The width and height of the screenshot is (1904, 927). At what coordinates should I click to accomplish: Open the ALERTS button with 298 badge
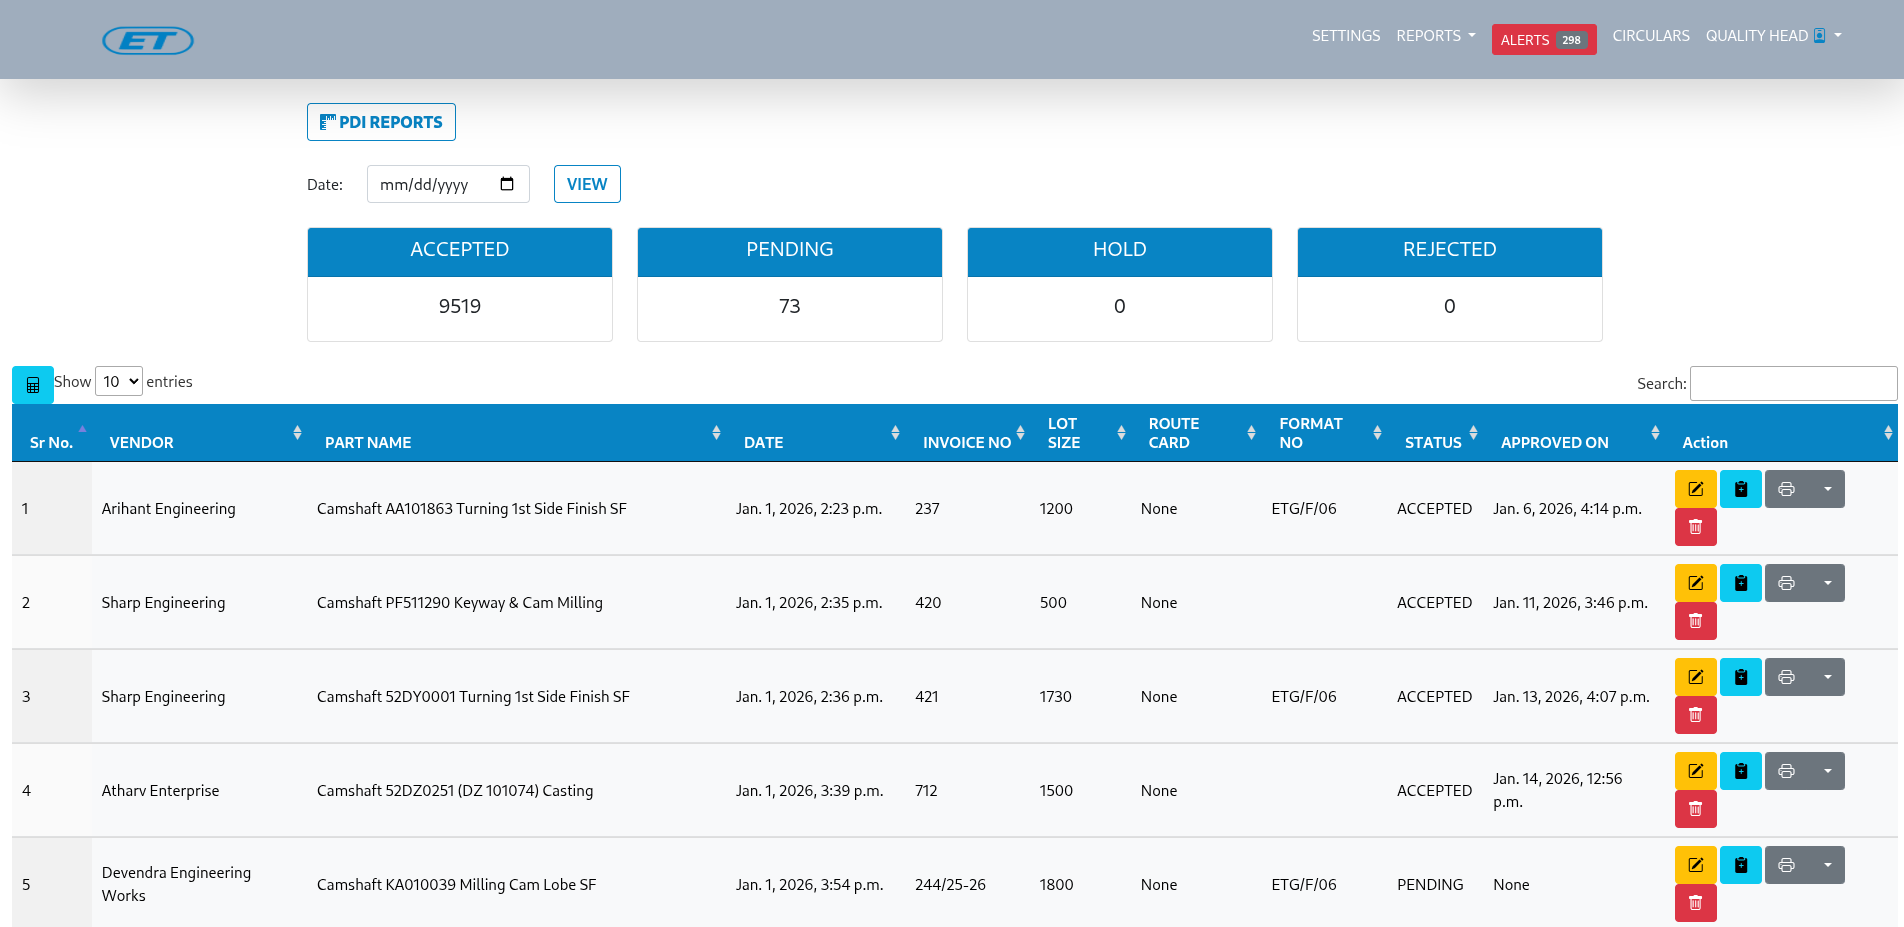tap(1543, 40)
